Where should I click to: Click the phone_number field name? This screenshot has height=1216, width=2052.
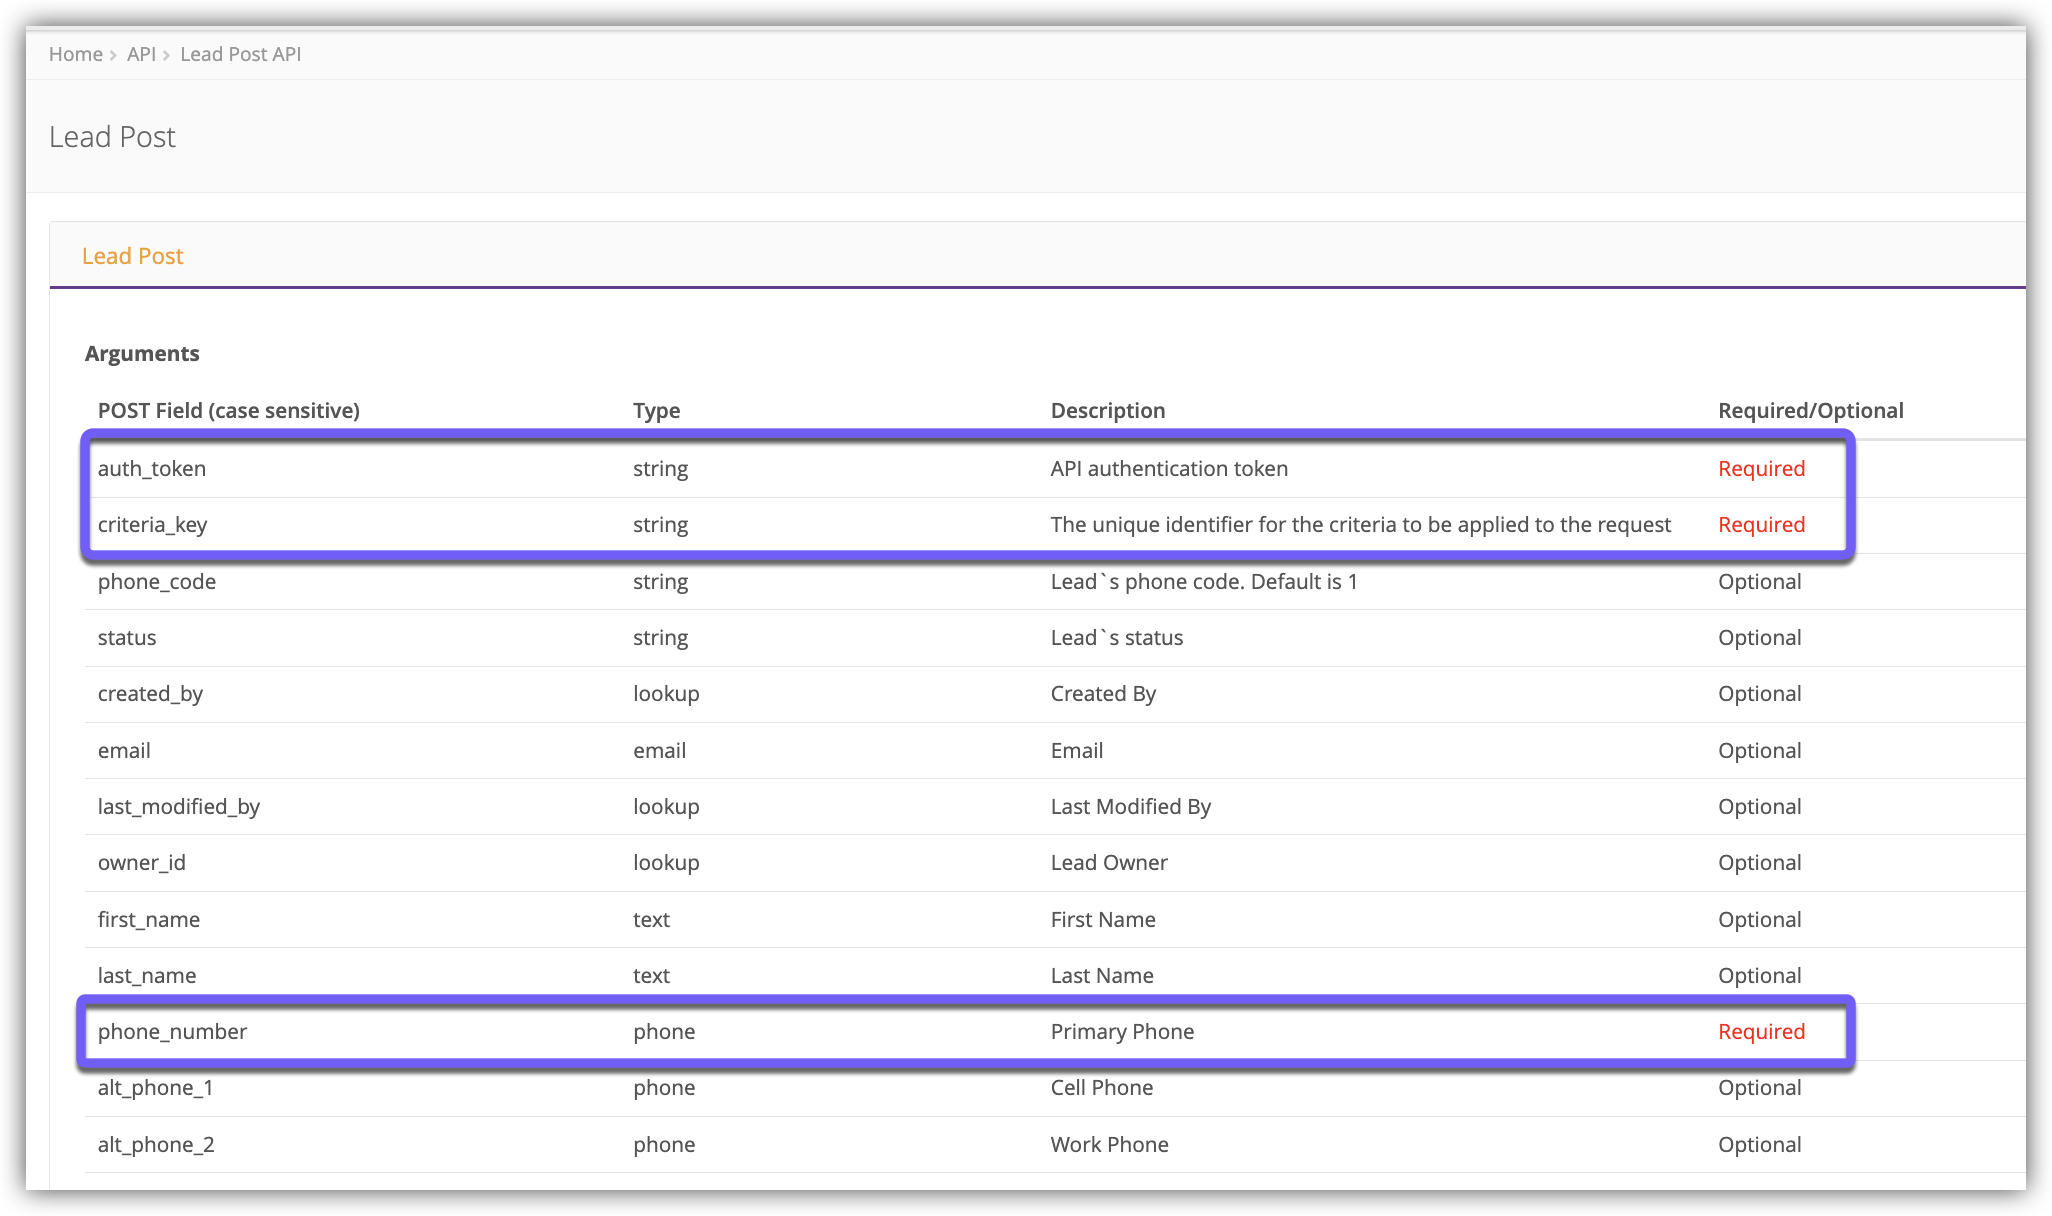point(172,1032)
